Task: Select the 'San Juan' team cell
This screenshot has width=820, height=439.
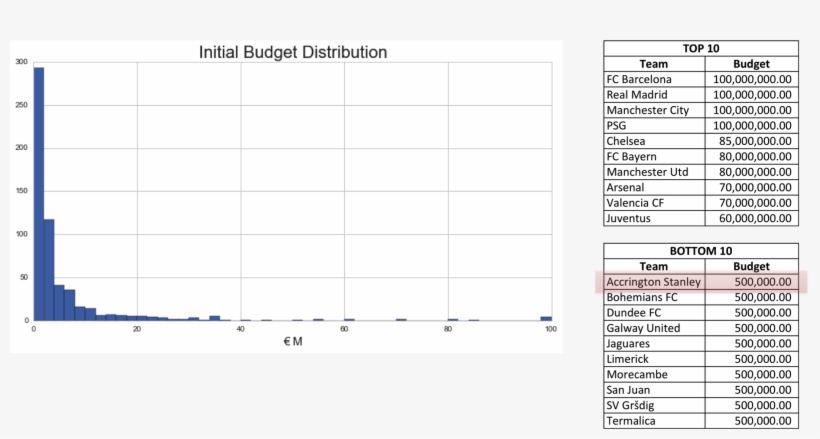Action: tap(654, 390)
